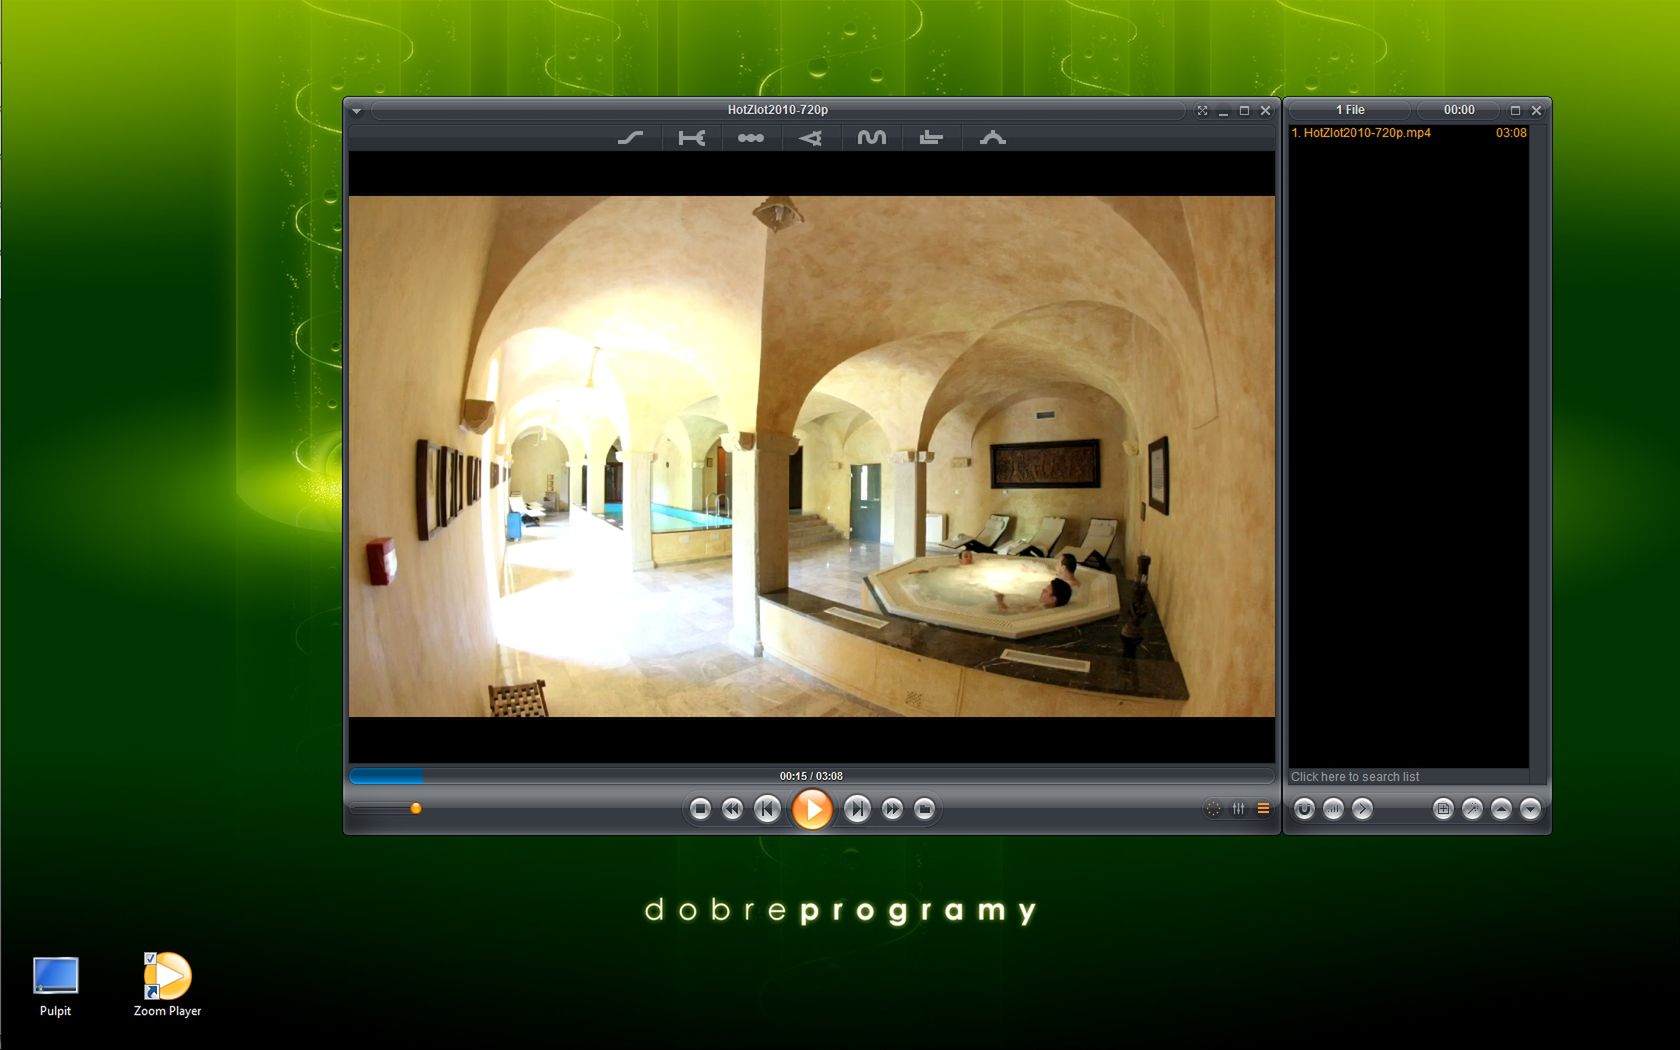
Task: Click the 03:08 duration in the playlist row
Action: coord(1511,133)
